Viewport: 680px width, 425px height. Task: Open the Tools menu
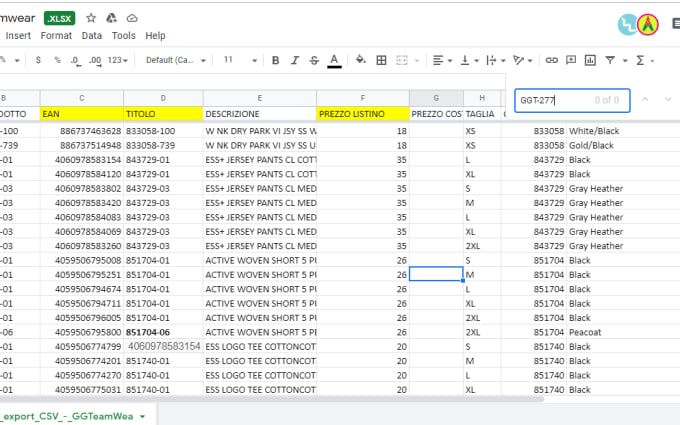[x=123, y=35]
